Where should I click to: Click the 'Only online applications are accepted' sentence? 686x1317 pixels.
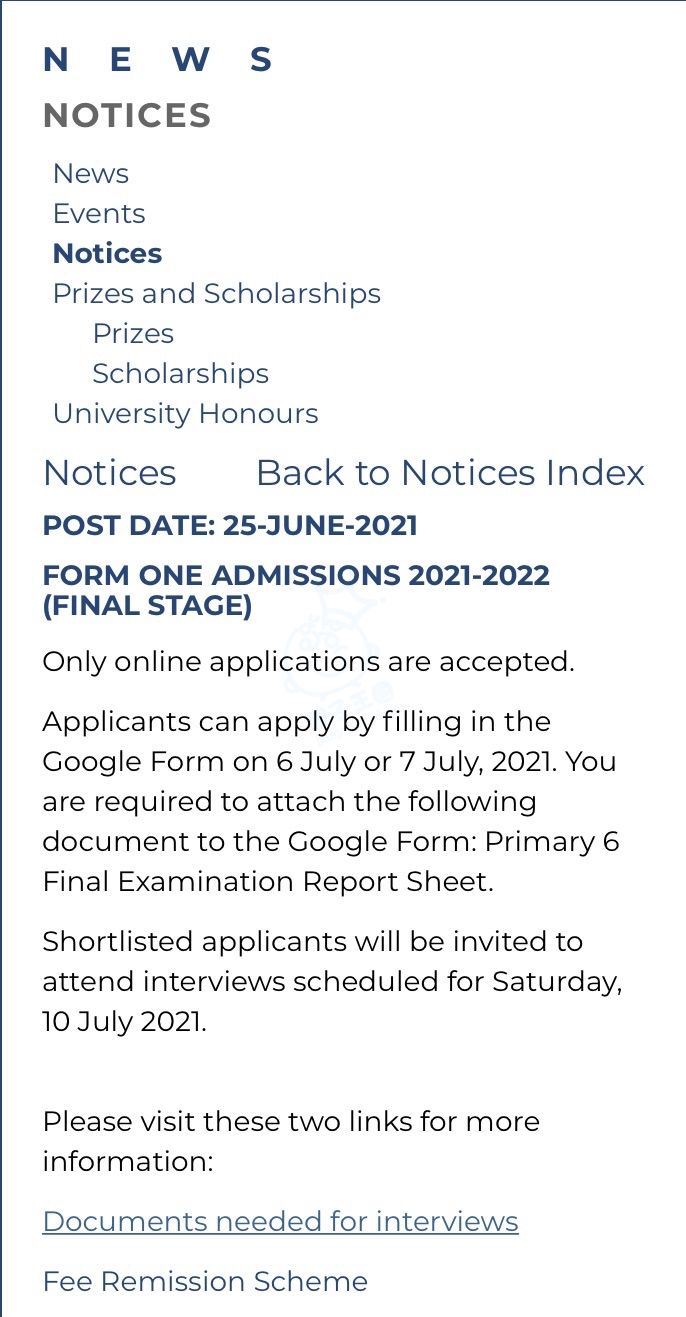pos(308,662)
